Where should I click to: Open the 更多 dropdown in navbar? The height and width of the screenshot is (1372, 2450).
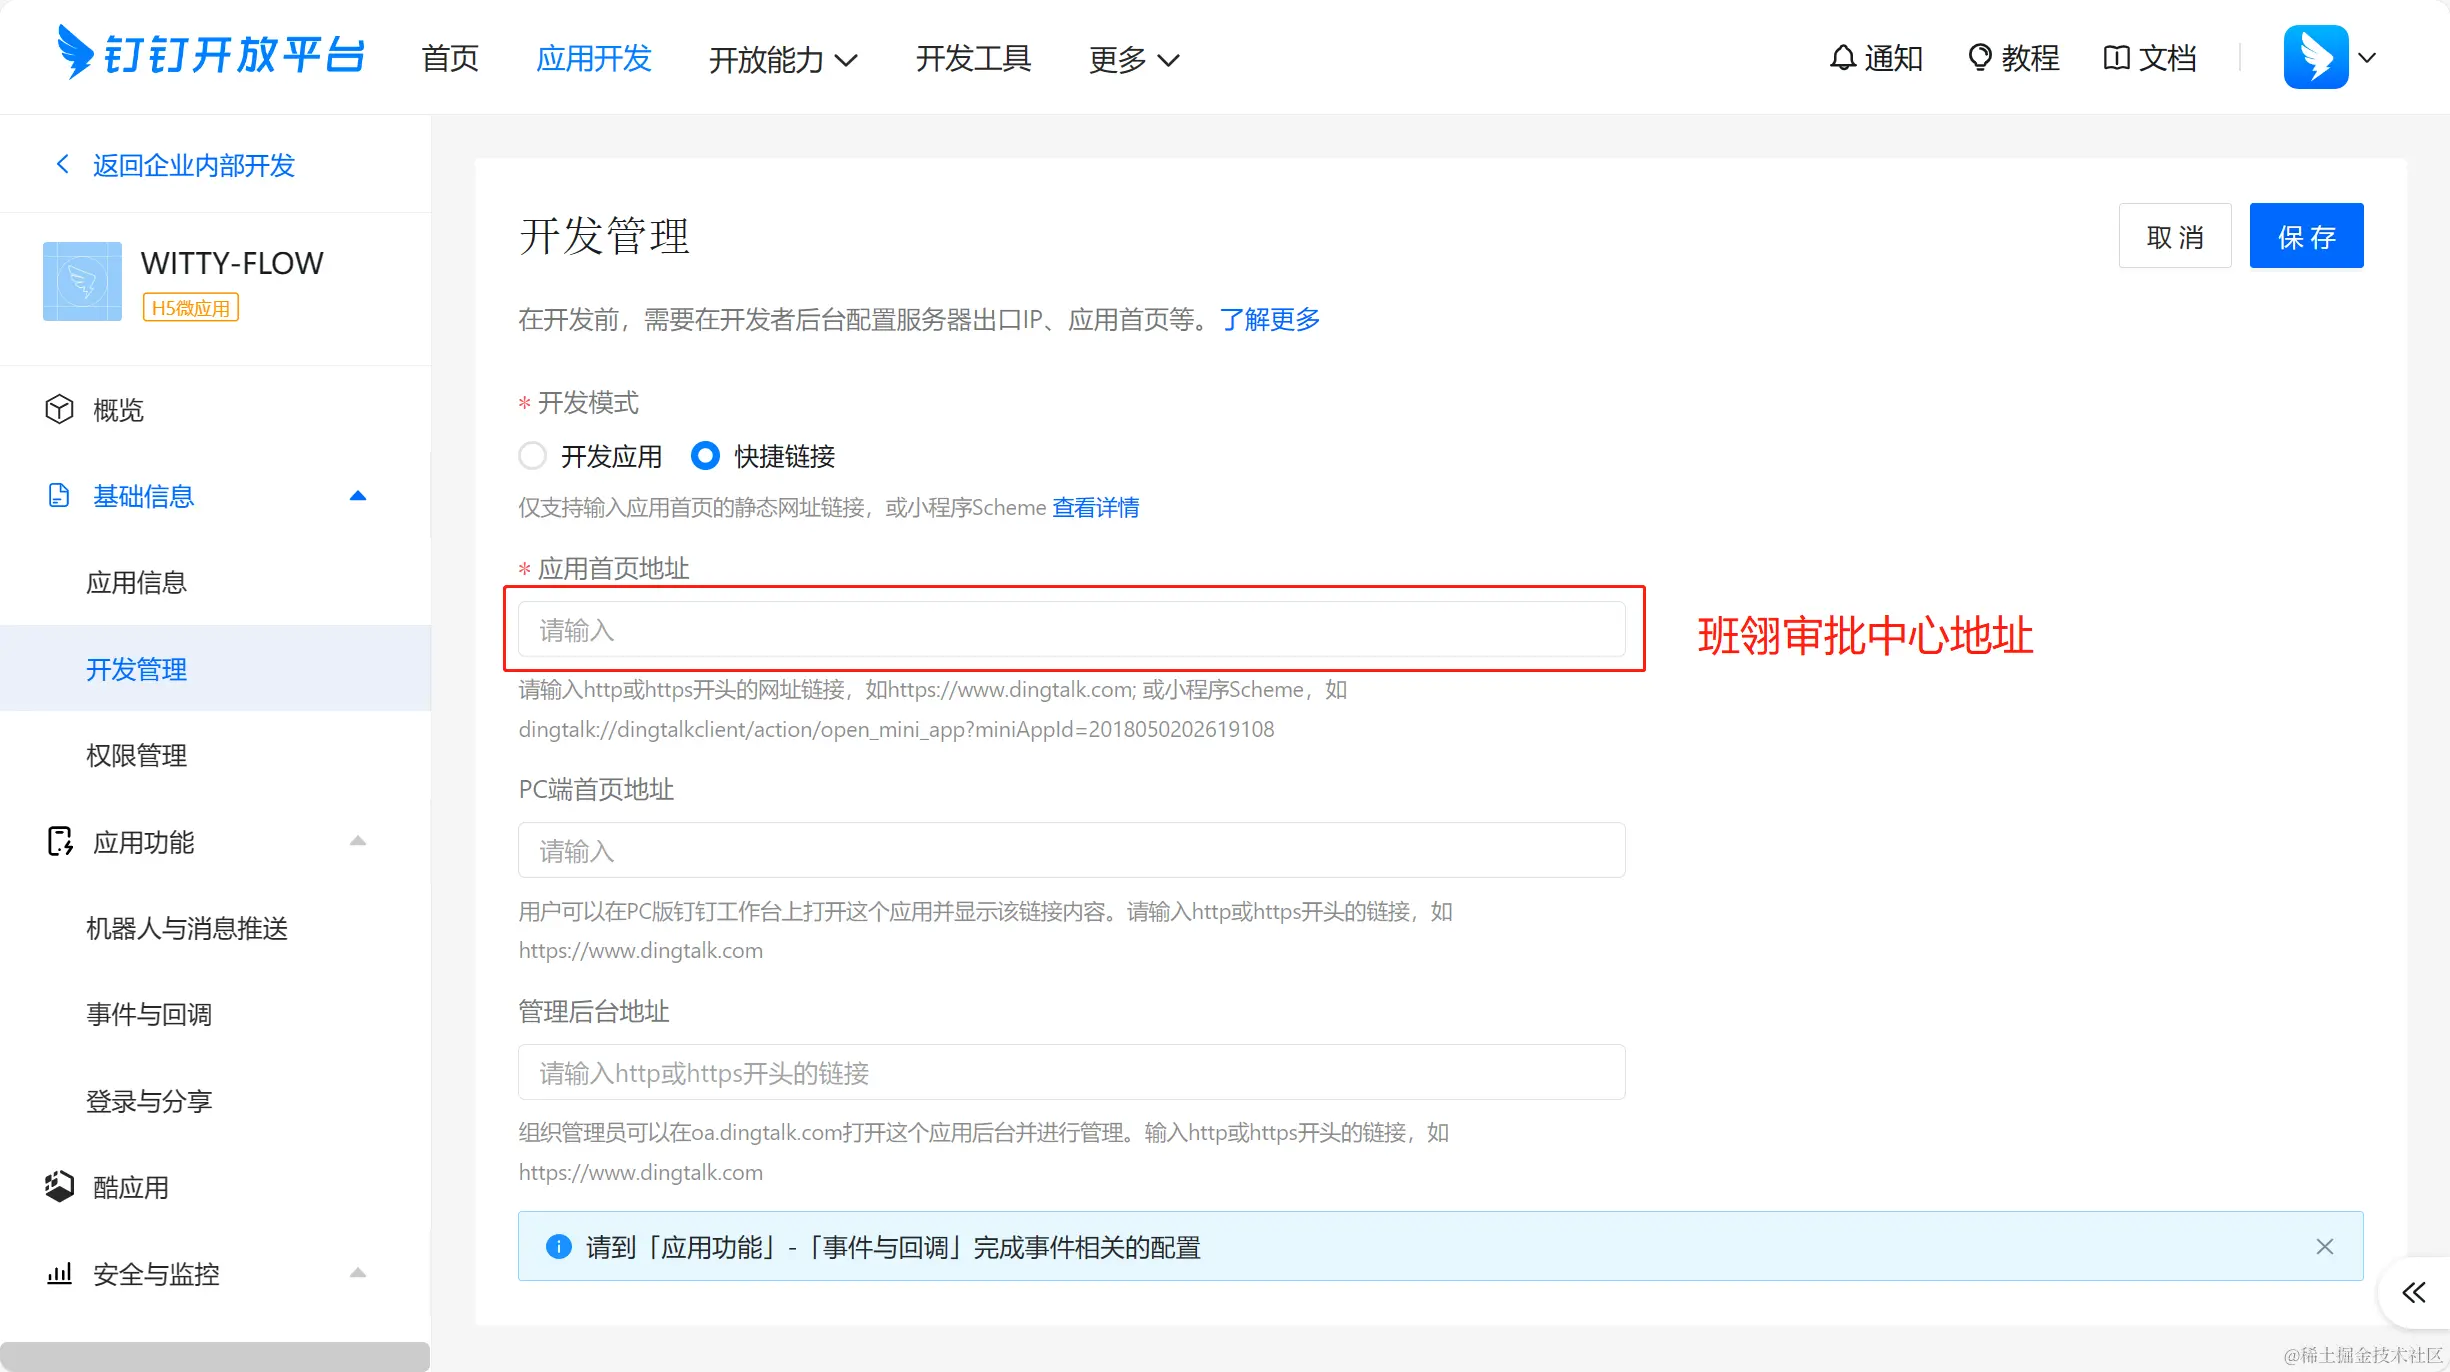tap(1133, 60)
